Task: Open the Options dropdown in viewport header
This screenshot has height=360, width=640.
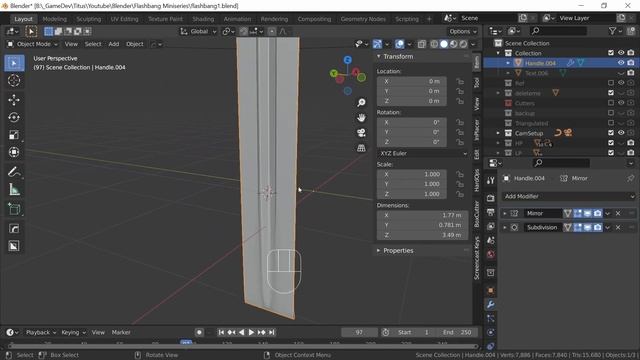Action: (462, 31)
